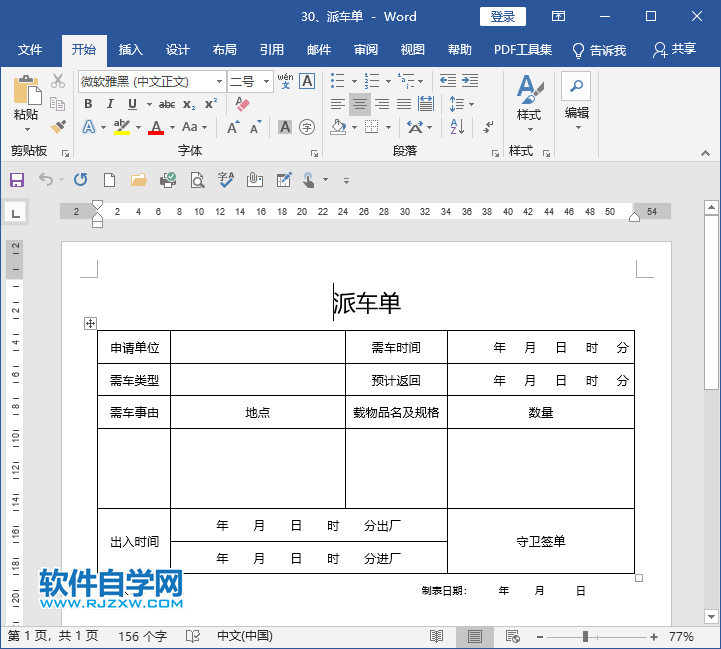The height and width of the screenshot is (649, 721).
Task: Open the font name dropdown
Action: tap(219, 82)
